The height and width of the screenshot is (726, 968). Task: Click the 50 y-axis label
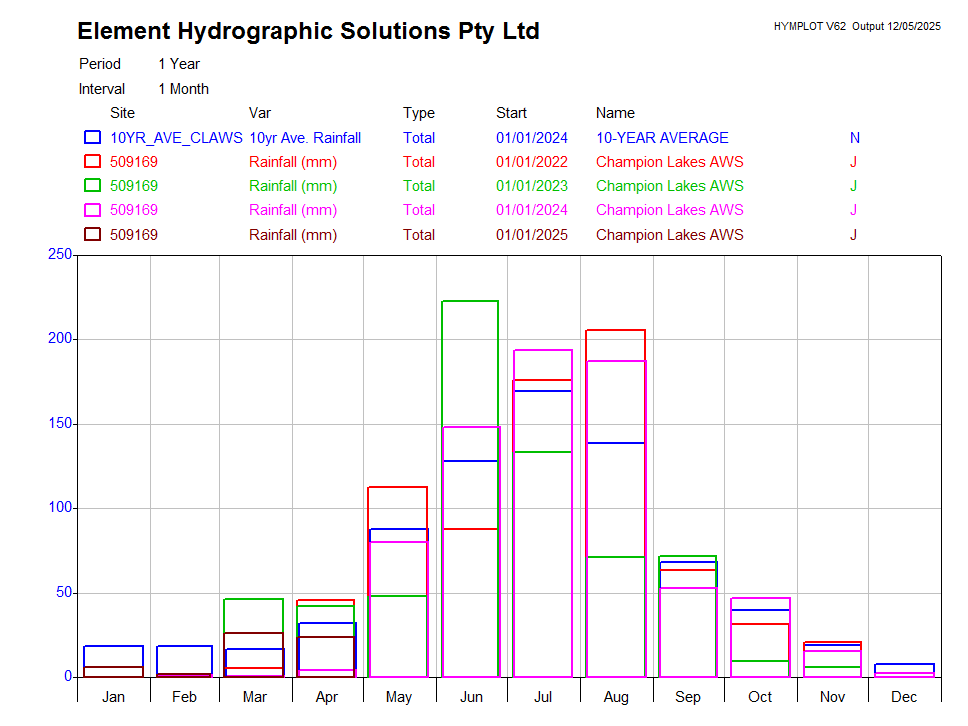pyautogui.click(x=64, y=593)
